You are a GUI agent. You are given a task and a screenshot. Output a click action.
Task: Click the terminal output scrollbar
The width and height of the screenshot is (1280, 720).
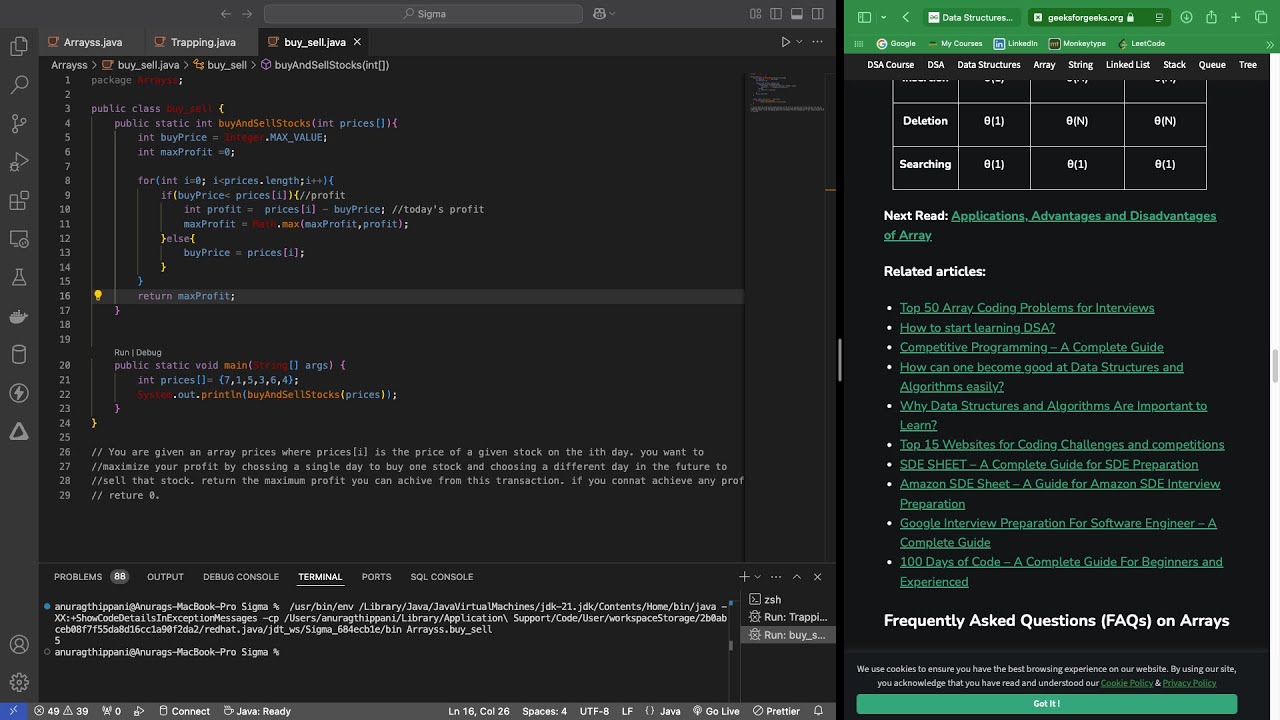[x=731, y=645]
